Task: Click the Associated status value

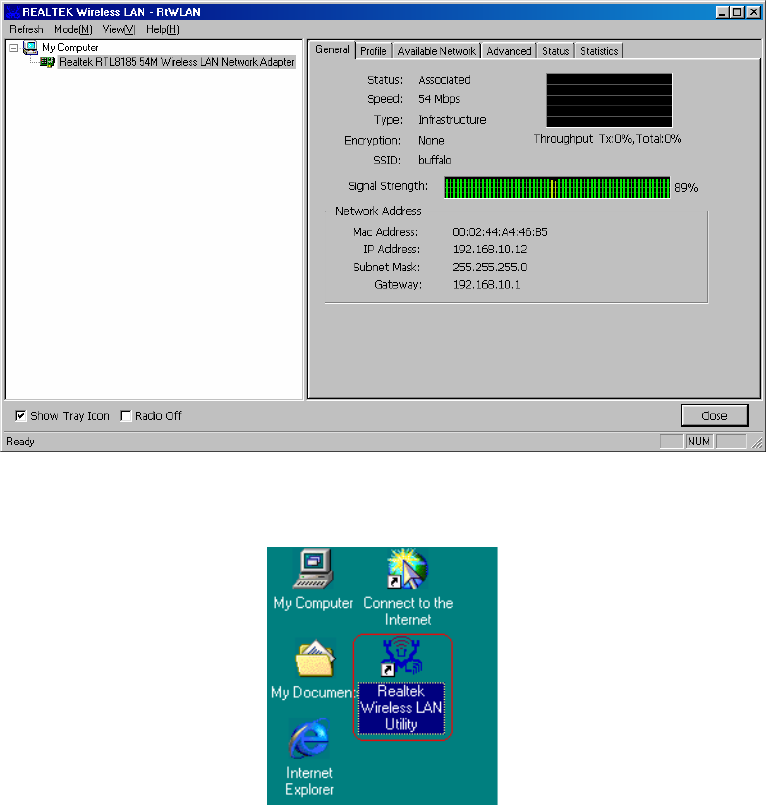Action: click(444, 80)
